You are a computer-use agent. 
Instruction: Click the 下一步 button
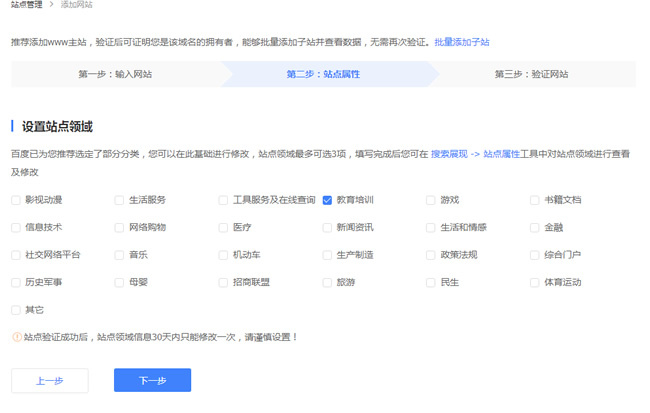click(152, 381)
